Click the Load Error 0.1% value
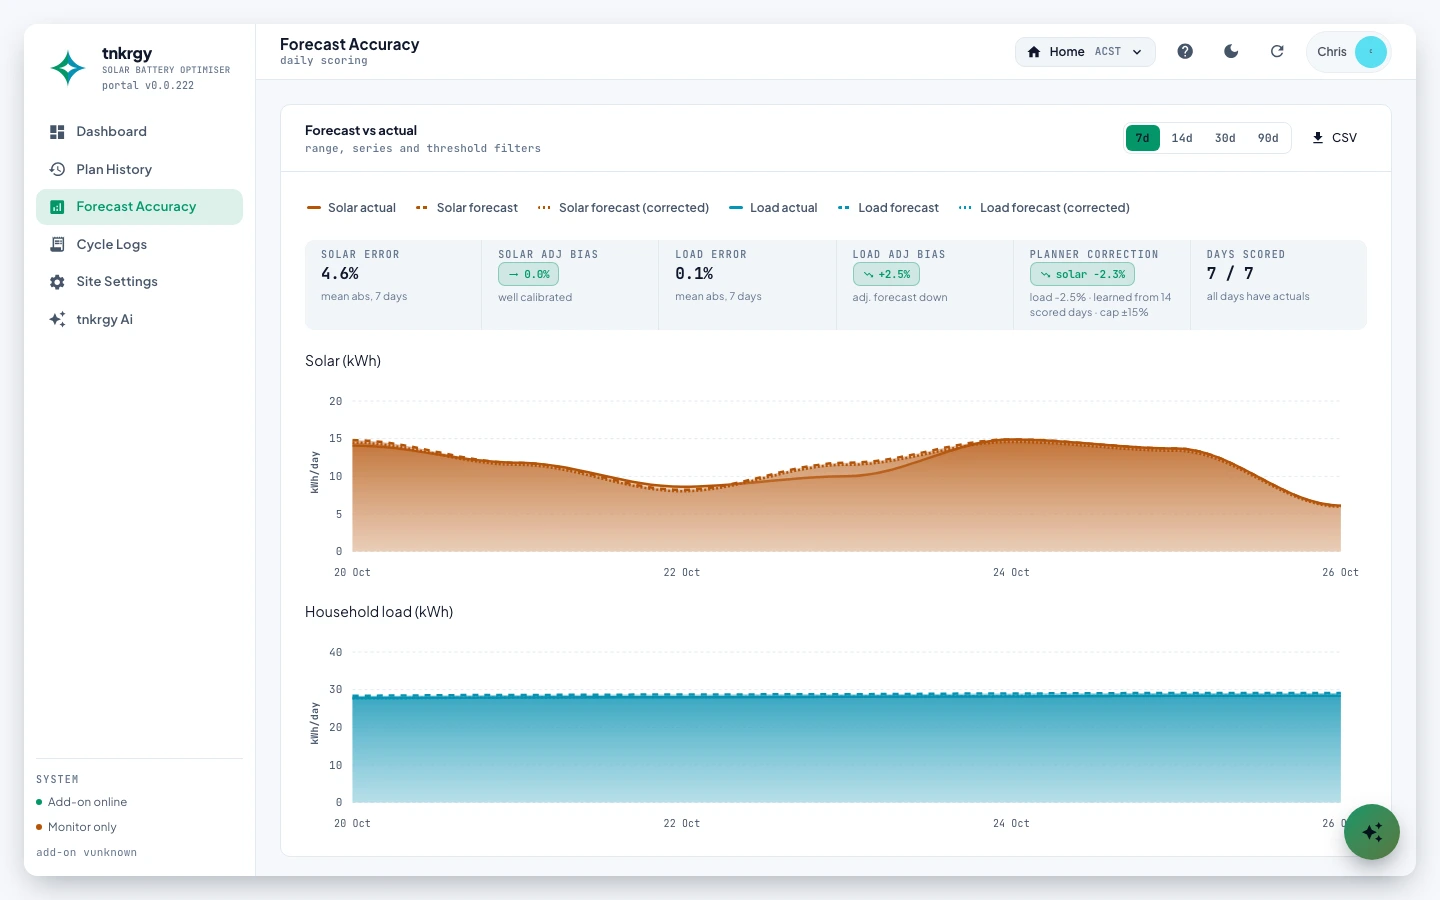1440x900 pixels. [694, 274]
